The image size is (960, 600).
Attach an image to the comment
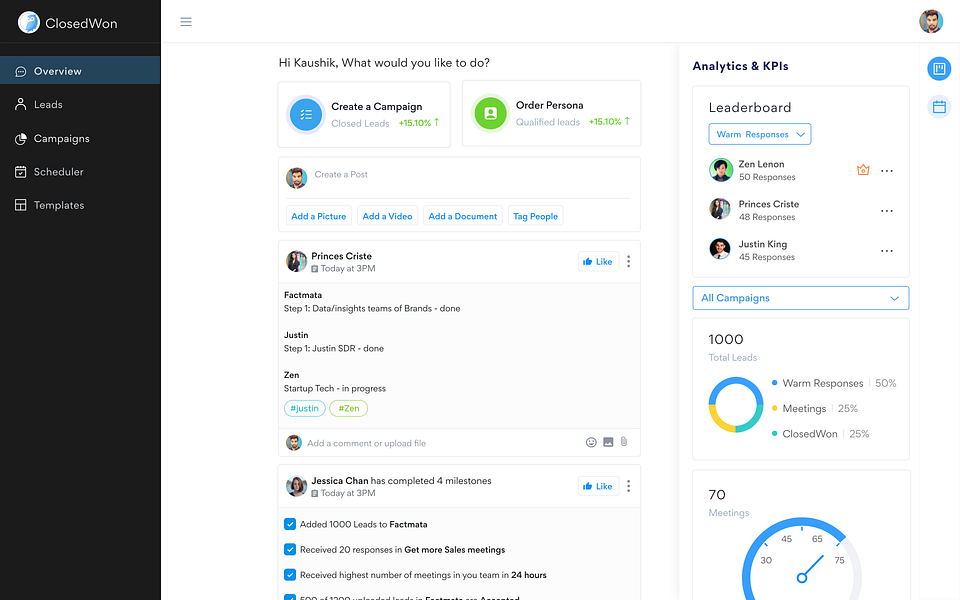coord(608,442)
